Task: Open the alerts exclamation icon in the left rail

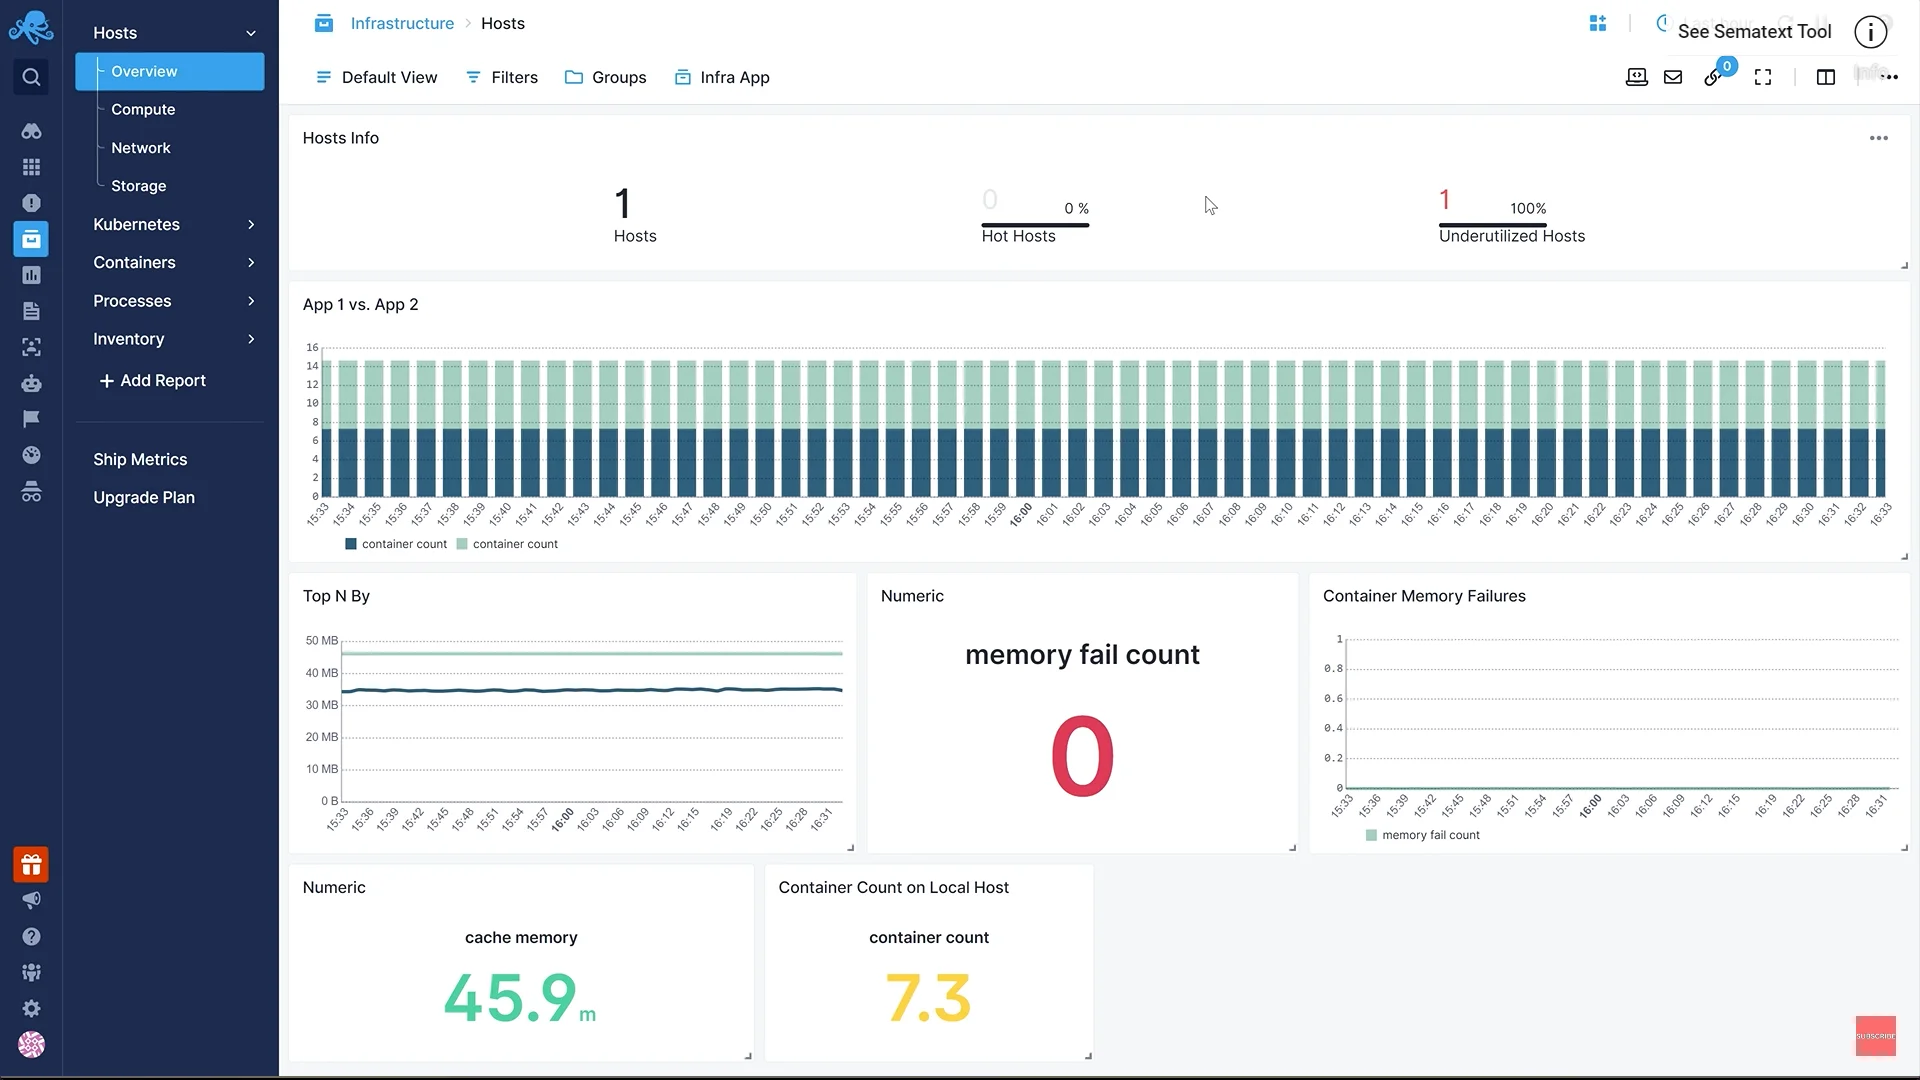Action: pos(31,203)
